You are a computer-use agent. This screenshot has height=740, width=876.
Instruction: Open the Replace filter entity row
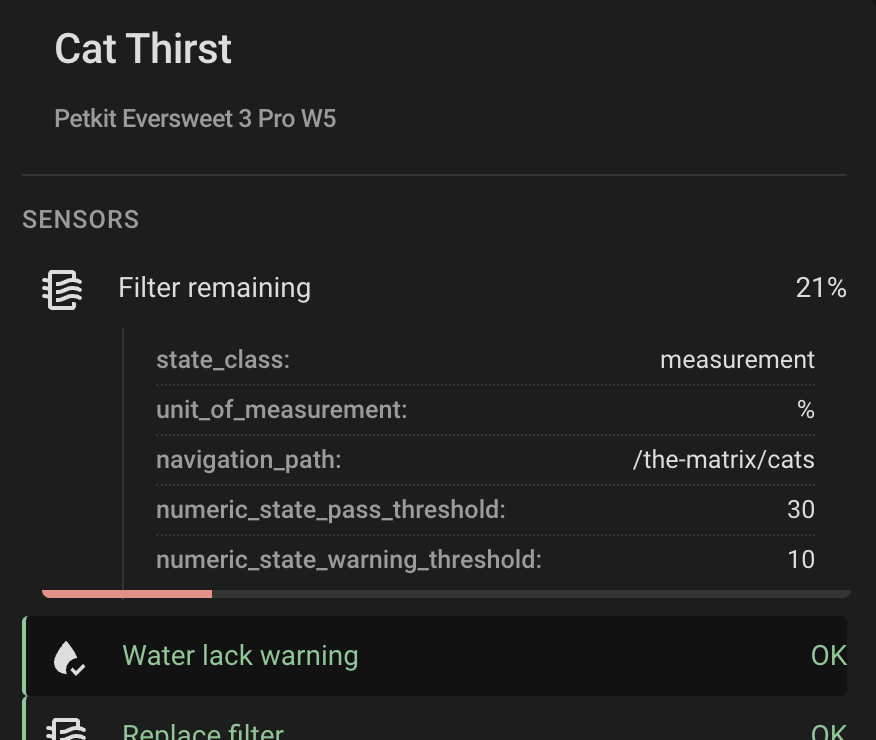click(x=203, y=731)
